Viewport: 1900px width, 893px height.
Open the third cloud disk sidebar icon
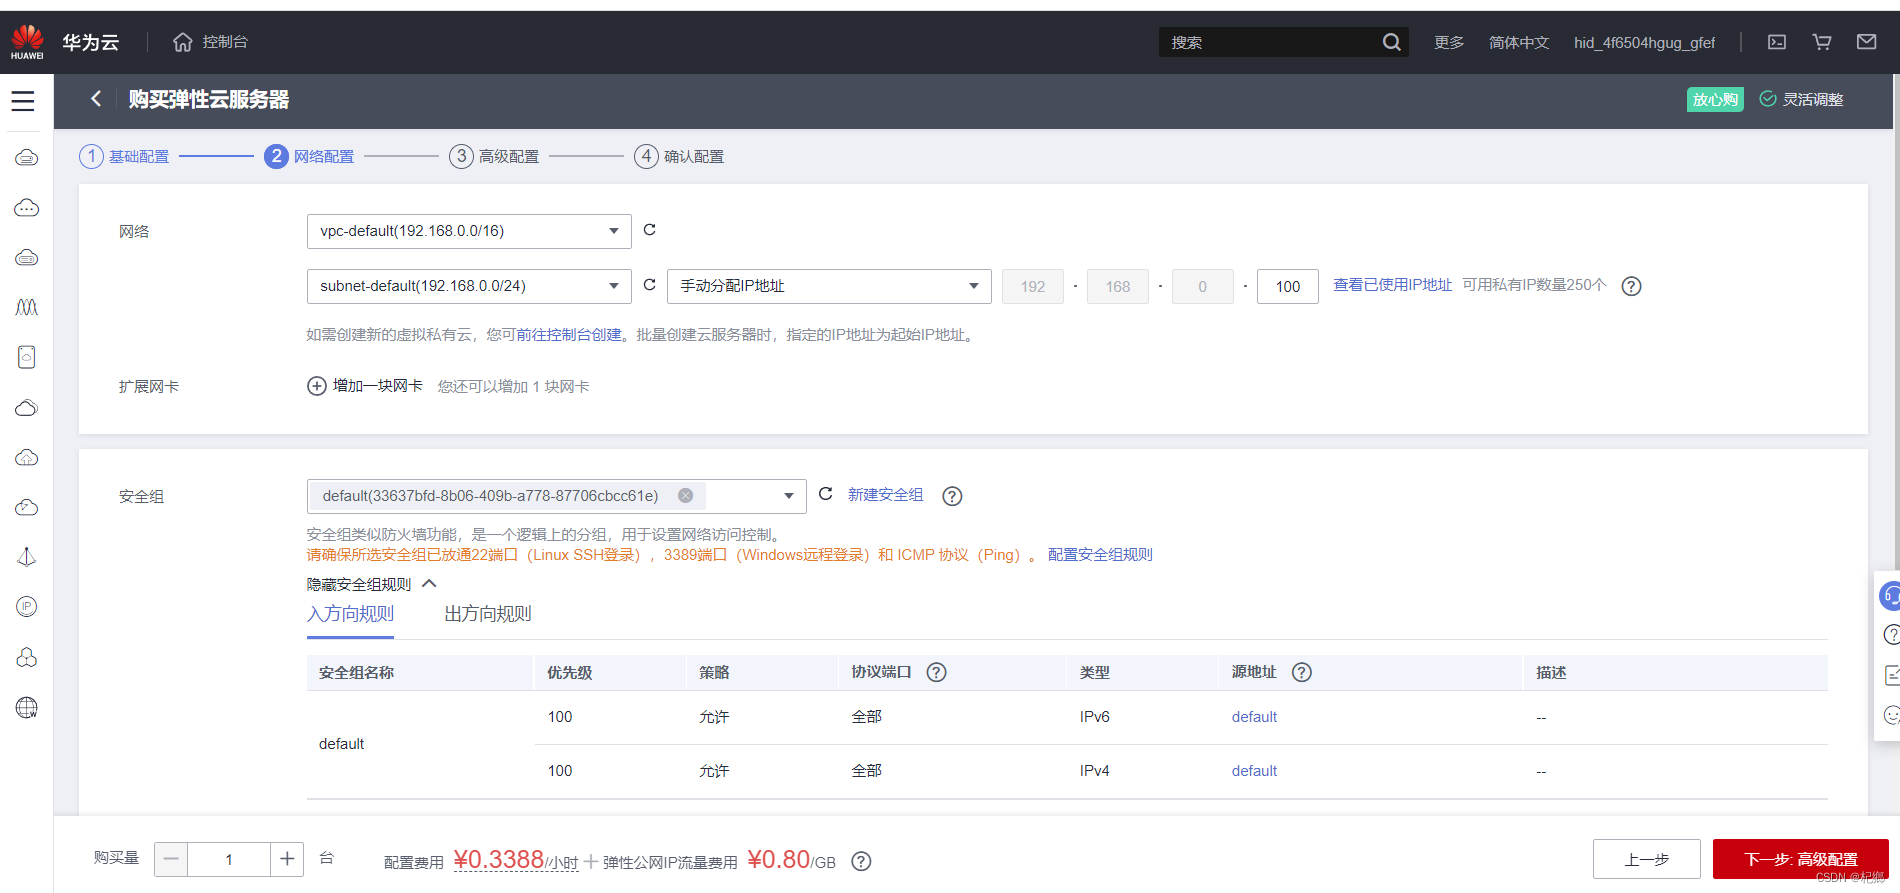point(27,258)
